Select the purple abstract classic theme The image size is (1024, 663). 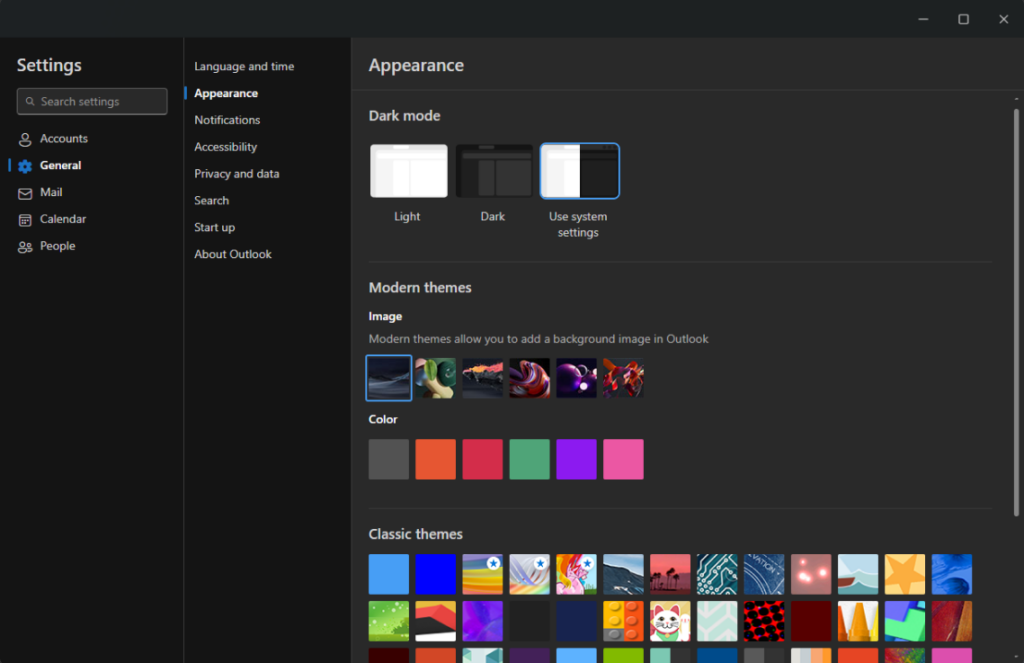click(x=483, y=621)
